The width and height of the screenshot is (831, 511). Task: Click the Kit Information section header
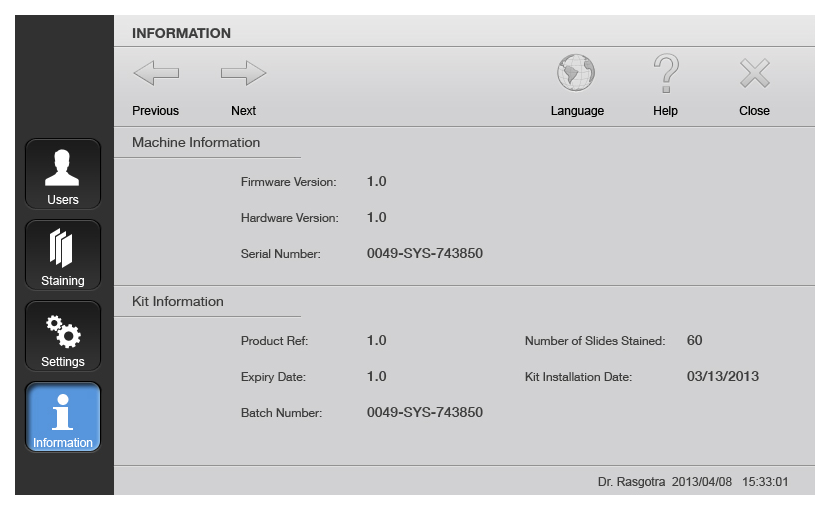[x=178, y=302]
